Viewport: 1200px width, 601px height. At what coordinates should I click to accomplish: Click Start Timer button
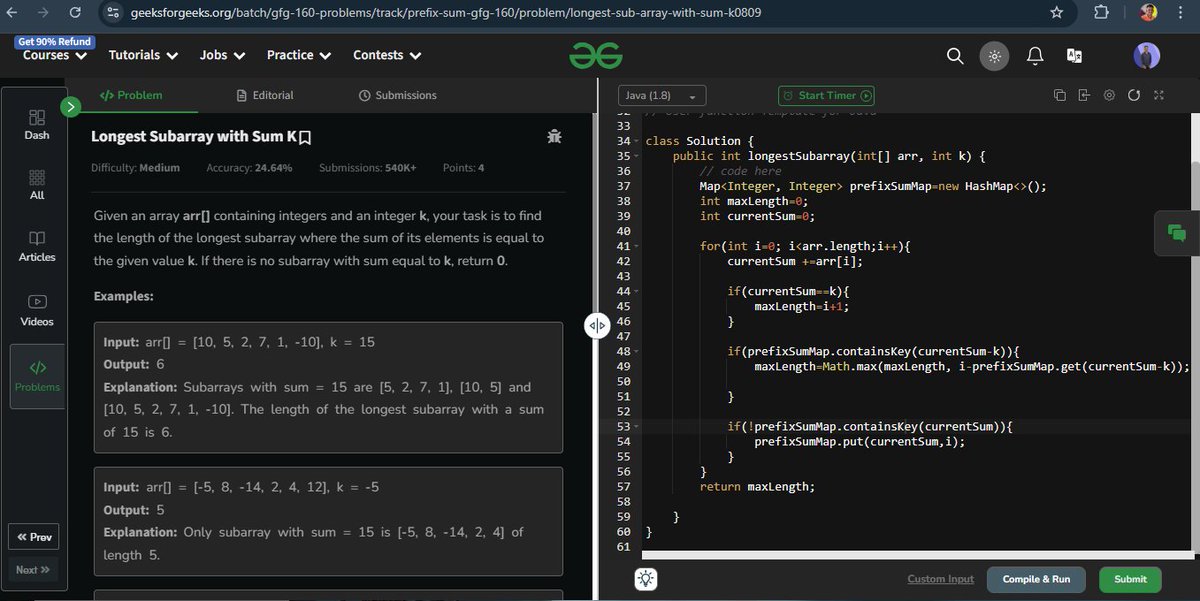(827, 95)
